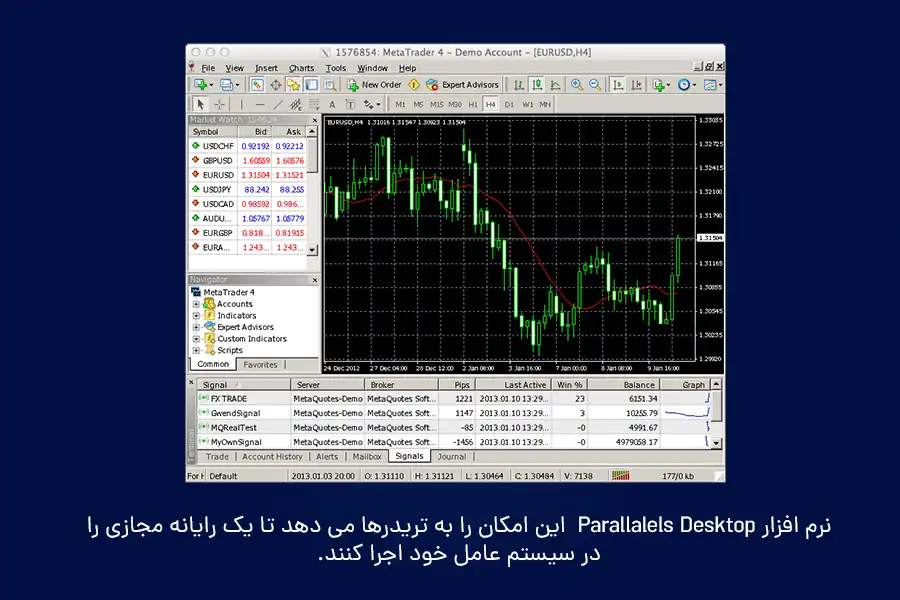Toggle Chart Shift icon
The image size is (900, 600).
point(637,85)
